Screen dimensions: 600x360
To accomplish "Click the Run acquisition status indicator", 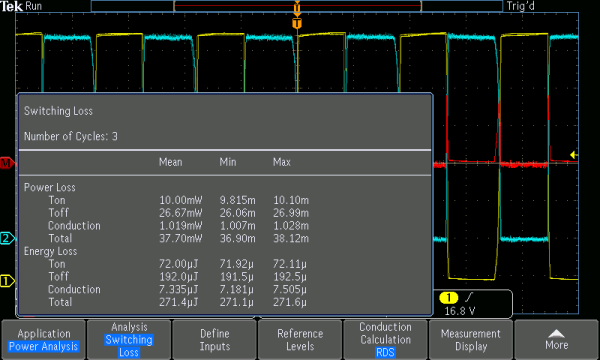I will (34, 6).
